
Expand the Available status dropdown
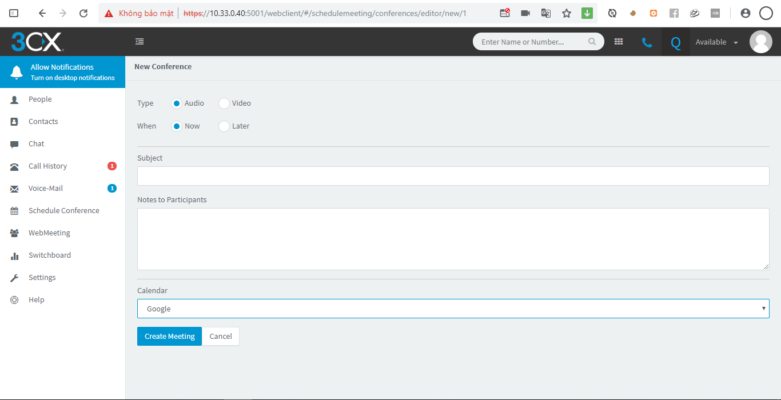click(716, 42)
